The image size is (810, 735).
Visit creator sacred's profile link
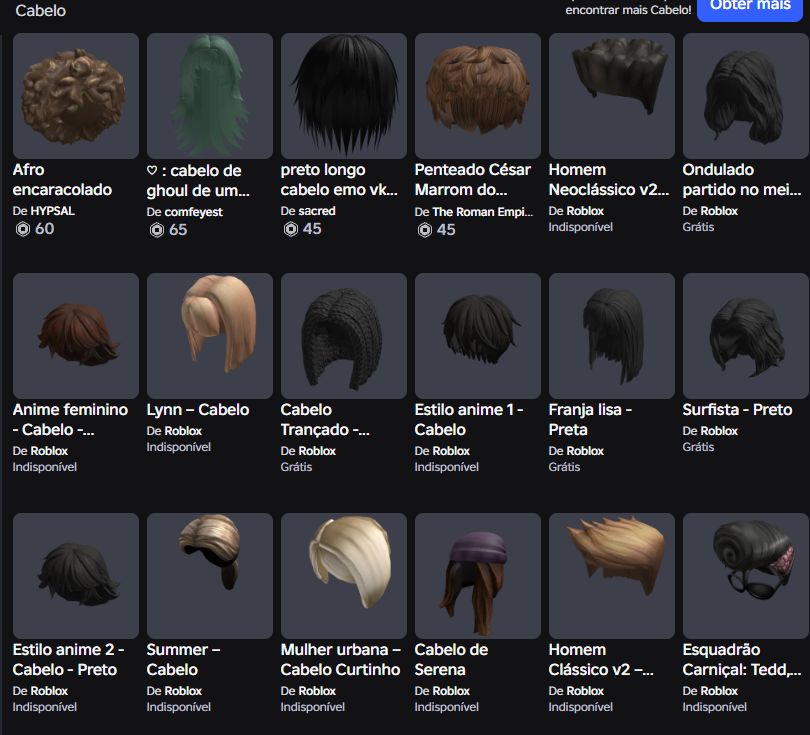pos(317,211)
